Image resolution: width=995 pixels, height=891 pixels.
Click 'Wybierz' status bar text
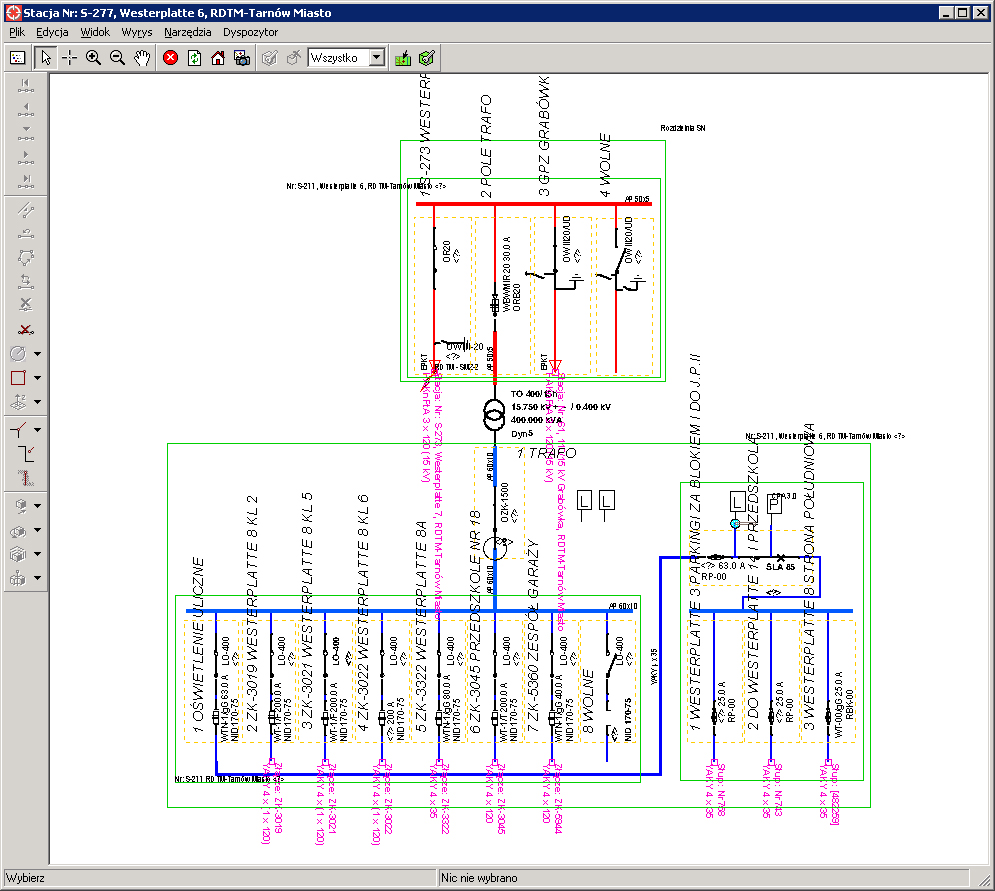point(25,878)
